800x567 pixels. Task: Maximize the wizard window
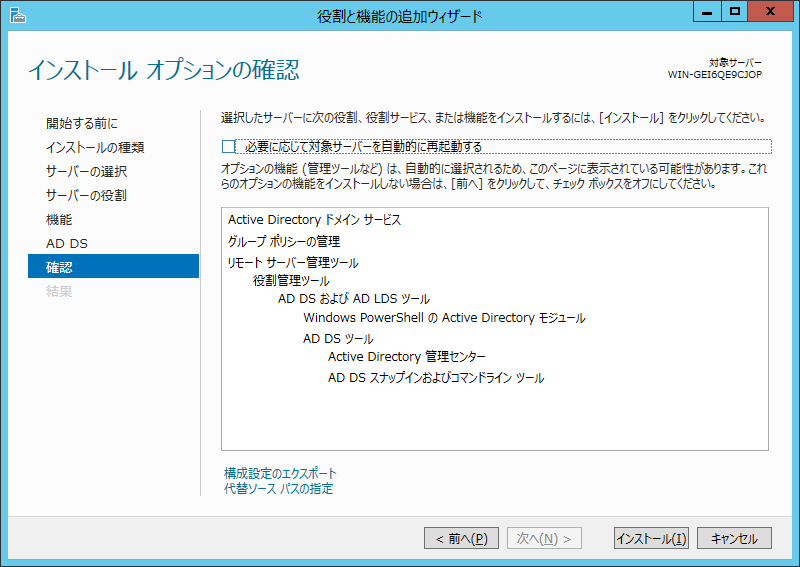[735, 12]
